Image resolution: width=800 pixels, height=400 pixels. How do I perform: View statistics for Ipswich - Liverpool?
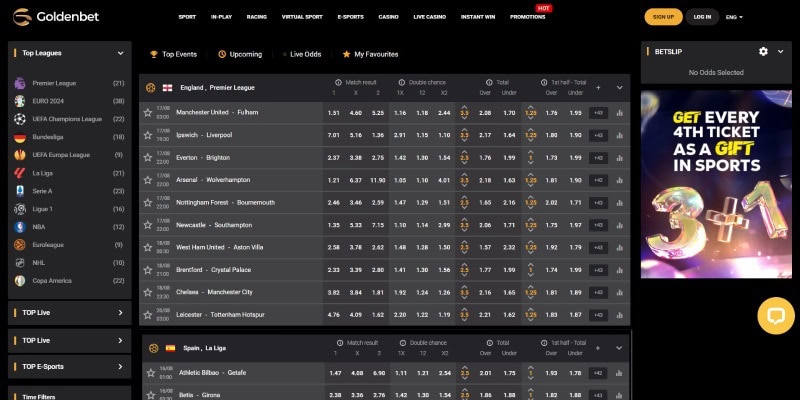619,135
